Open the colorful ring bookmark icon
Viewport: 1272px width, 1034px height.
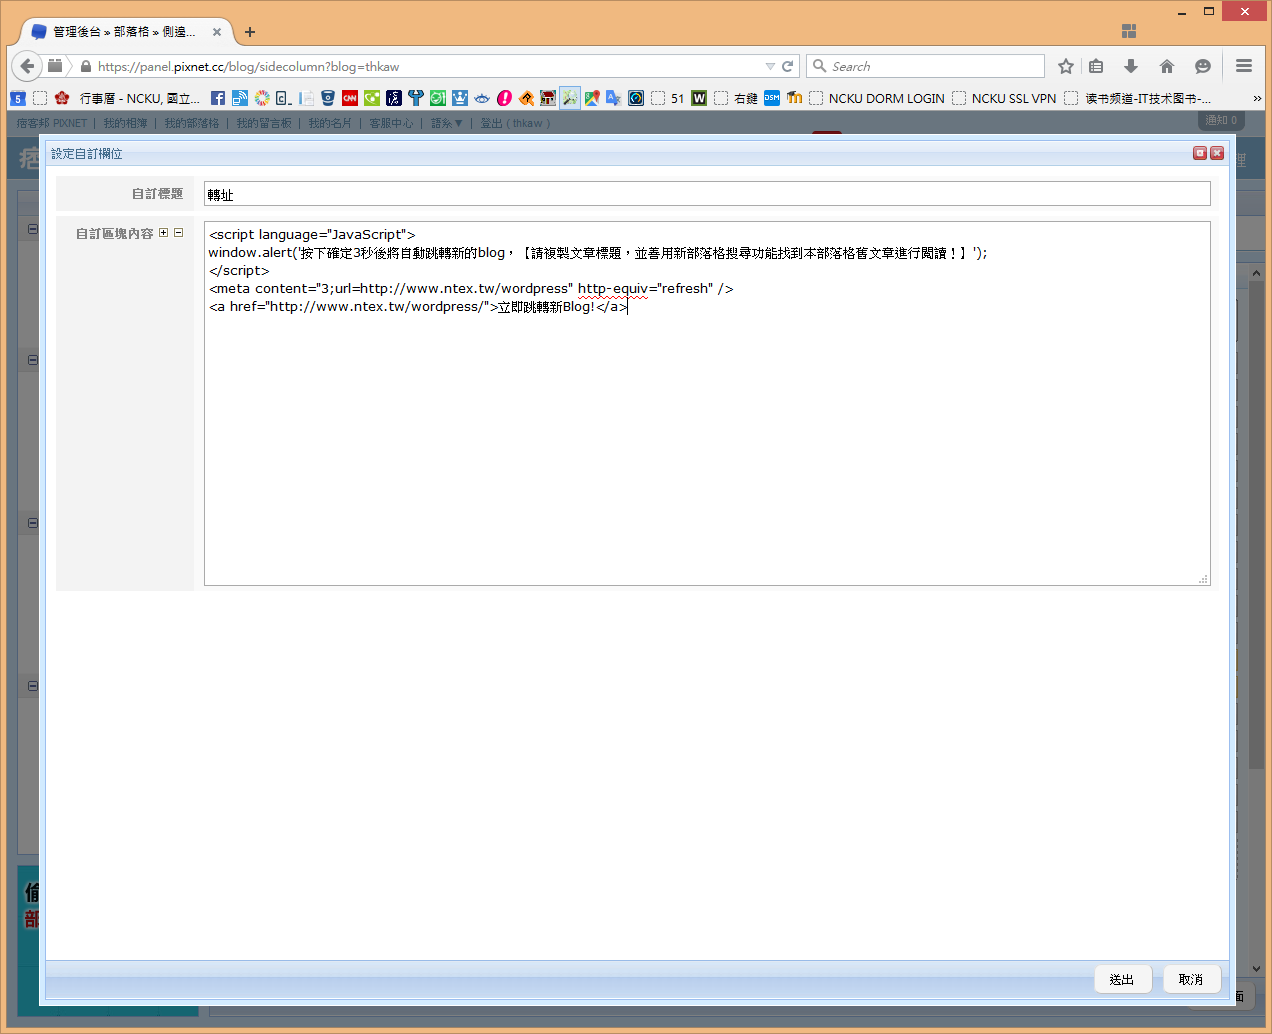tap(262, 98)
